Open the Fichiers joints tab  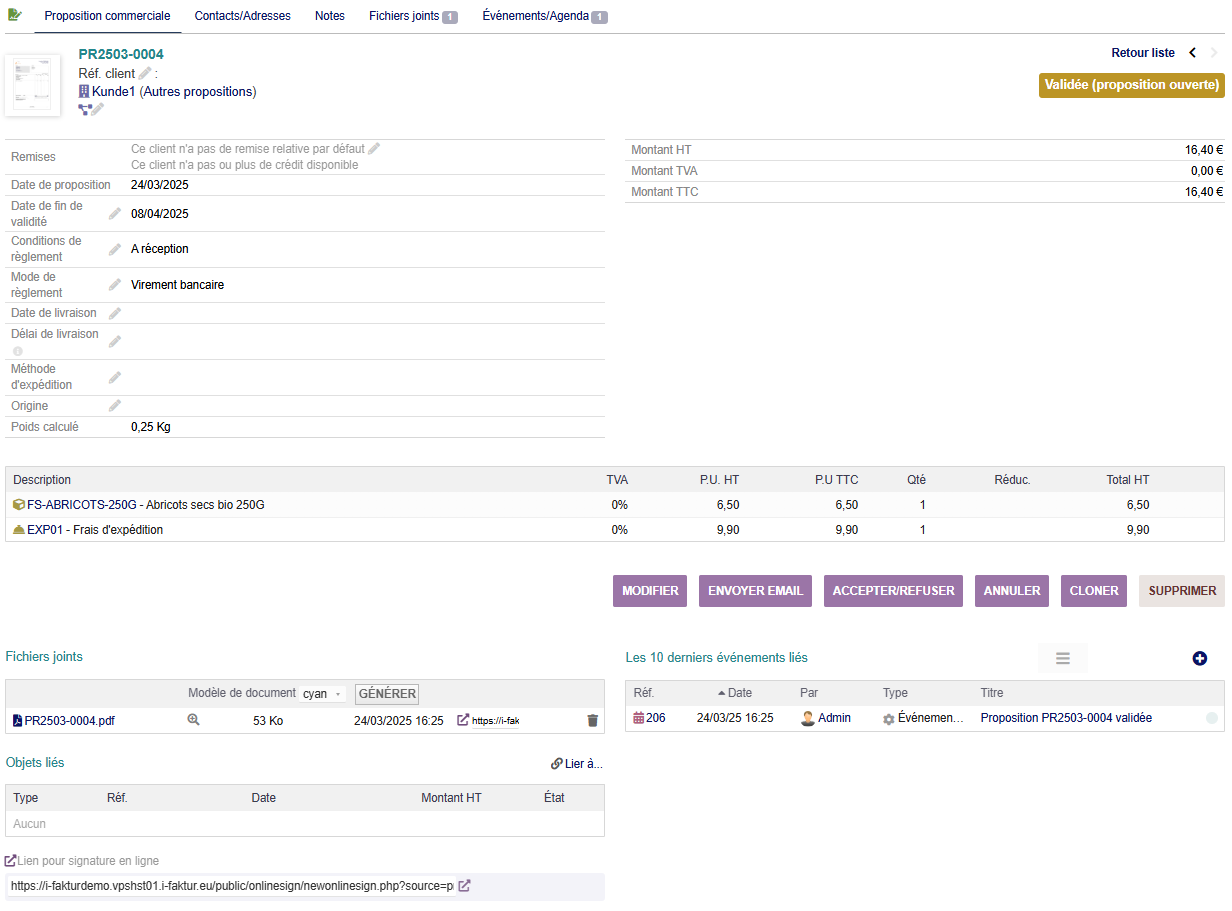point(412,16)
